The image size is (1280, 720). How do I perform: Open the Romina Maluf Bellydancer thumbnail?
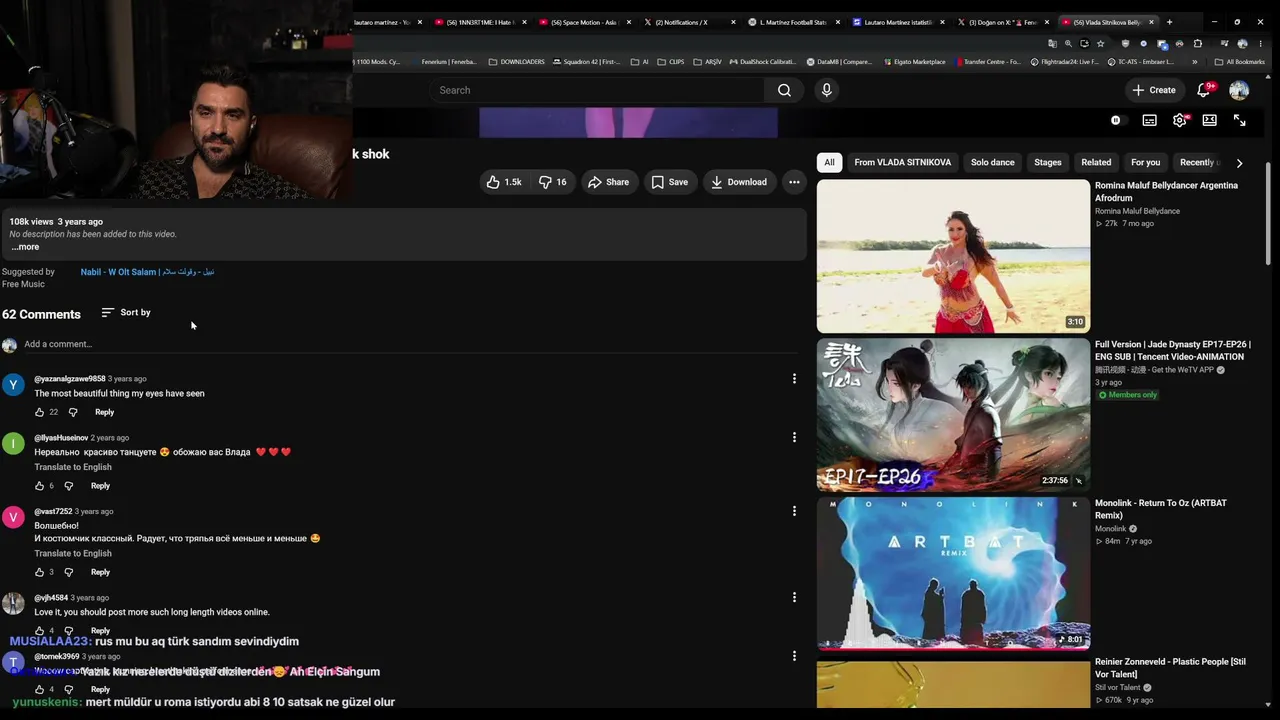pos(953,256)
